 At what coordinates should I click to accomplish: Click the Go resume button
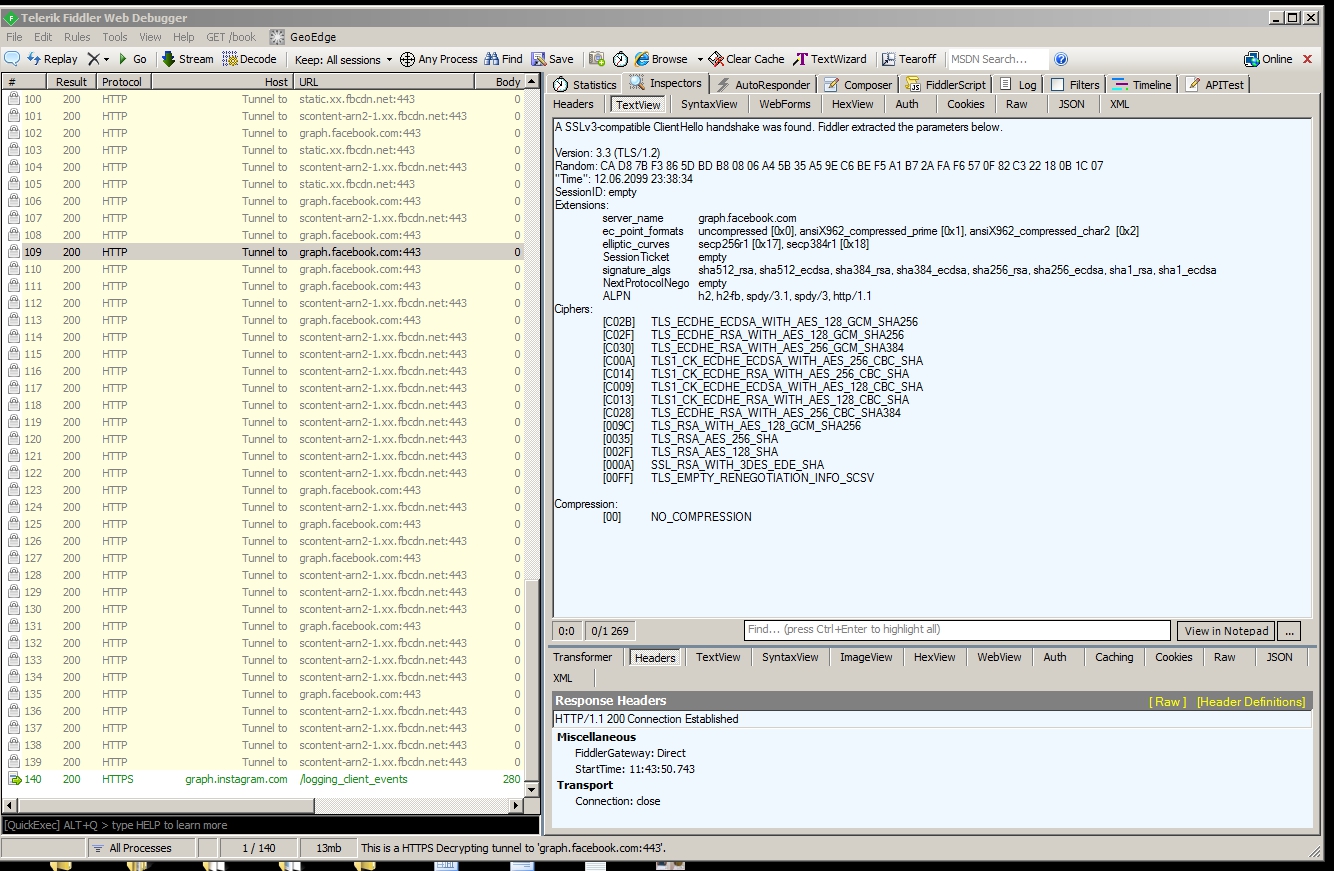coord(133,59)
